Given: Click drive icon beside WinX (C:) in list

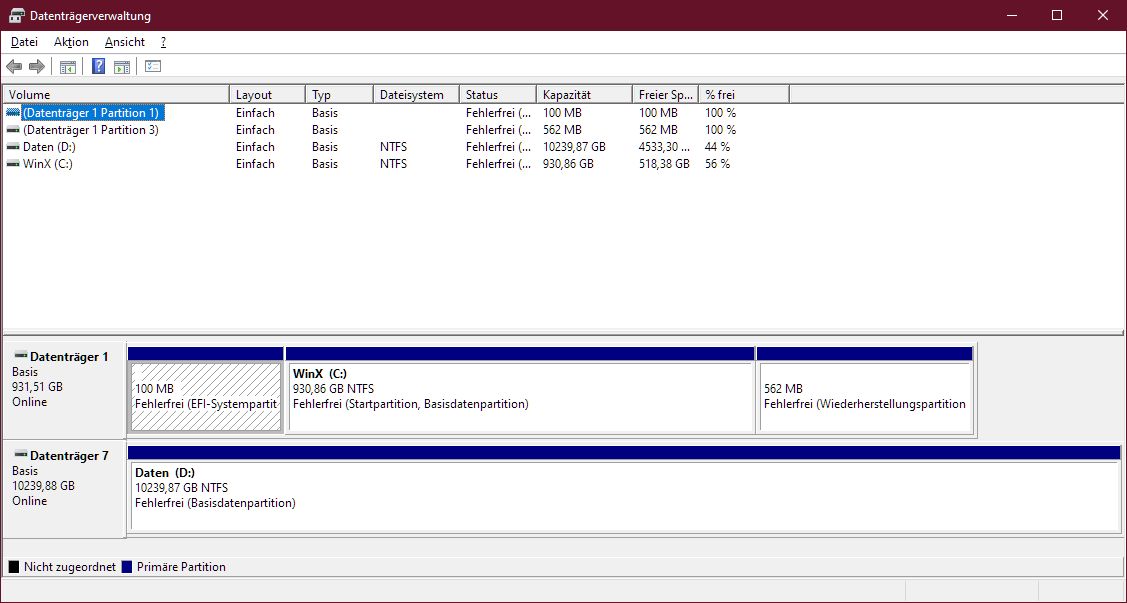Looking at the screenshot, I should (x=13, y=165).
